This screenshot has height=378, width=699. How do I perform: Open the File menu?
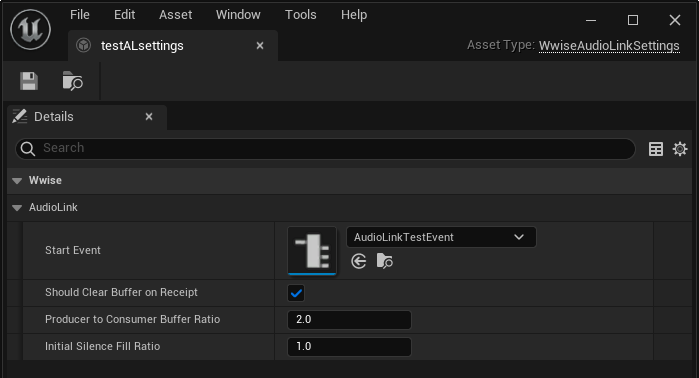click(x=80, y=15)
